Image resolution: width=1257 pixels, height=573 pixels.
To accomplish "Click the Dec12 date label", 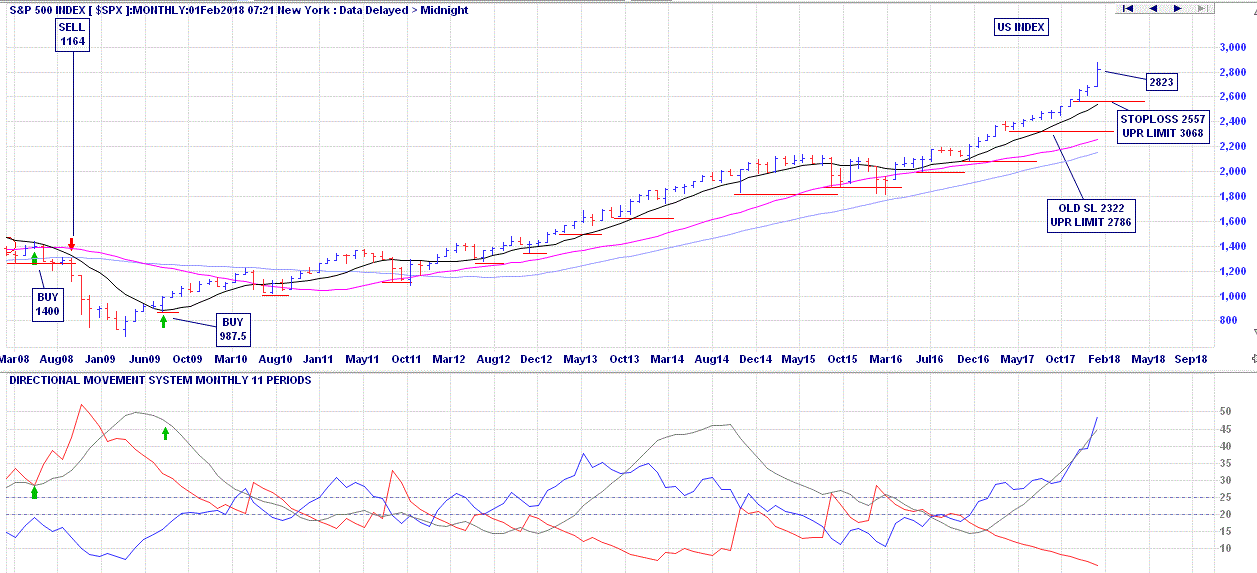I will click(536, 358).
